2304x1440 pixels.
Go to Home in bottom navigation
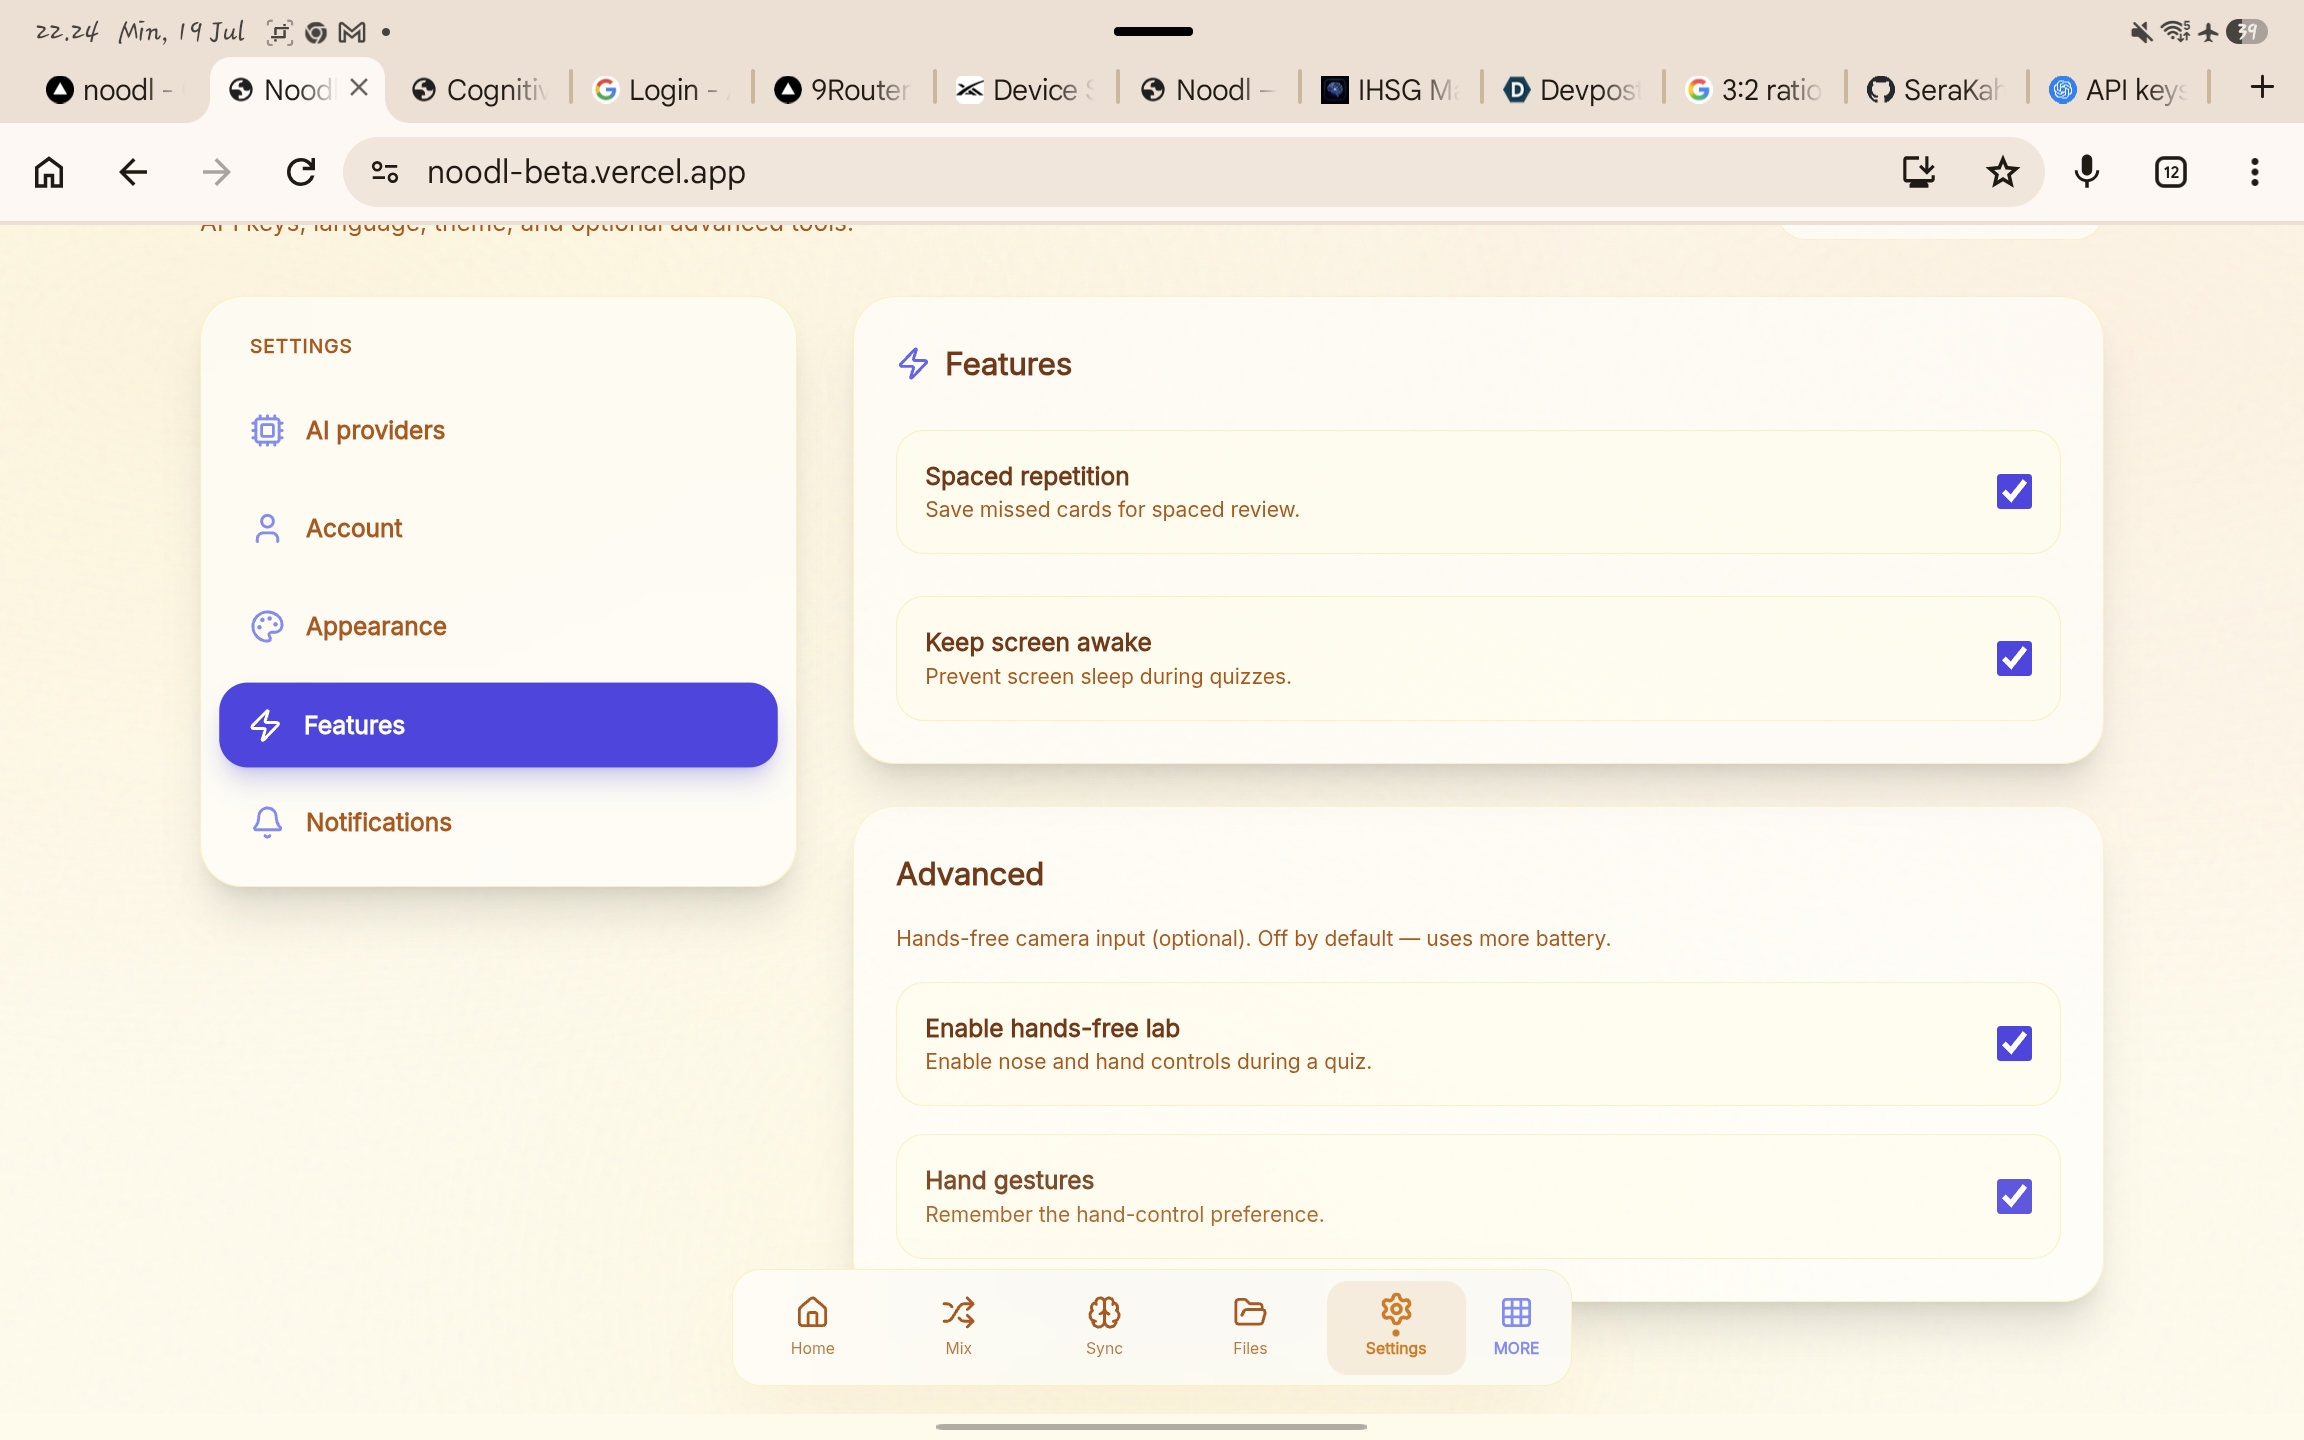point(812,1327)
